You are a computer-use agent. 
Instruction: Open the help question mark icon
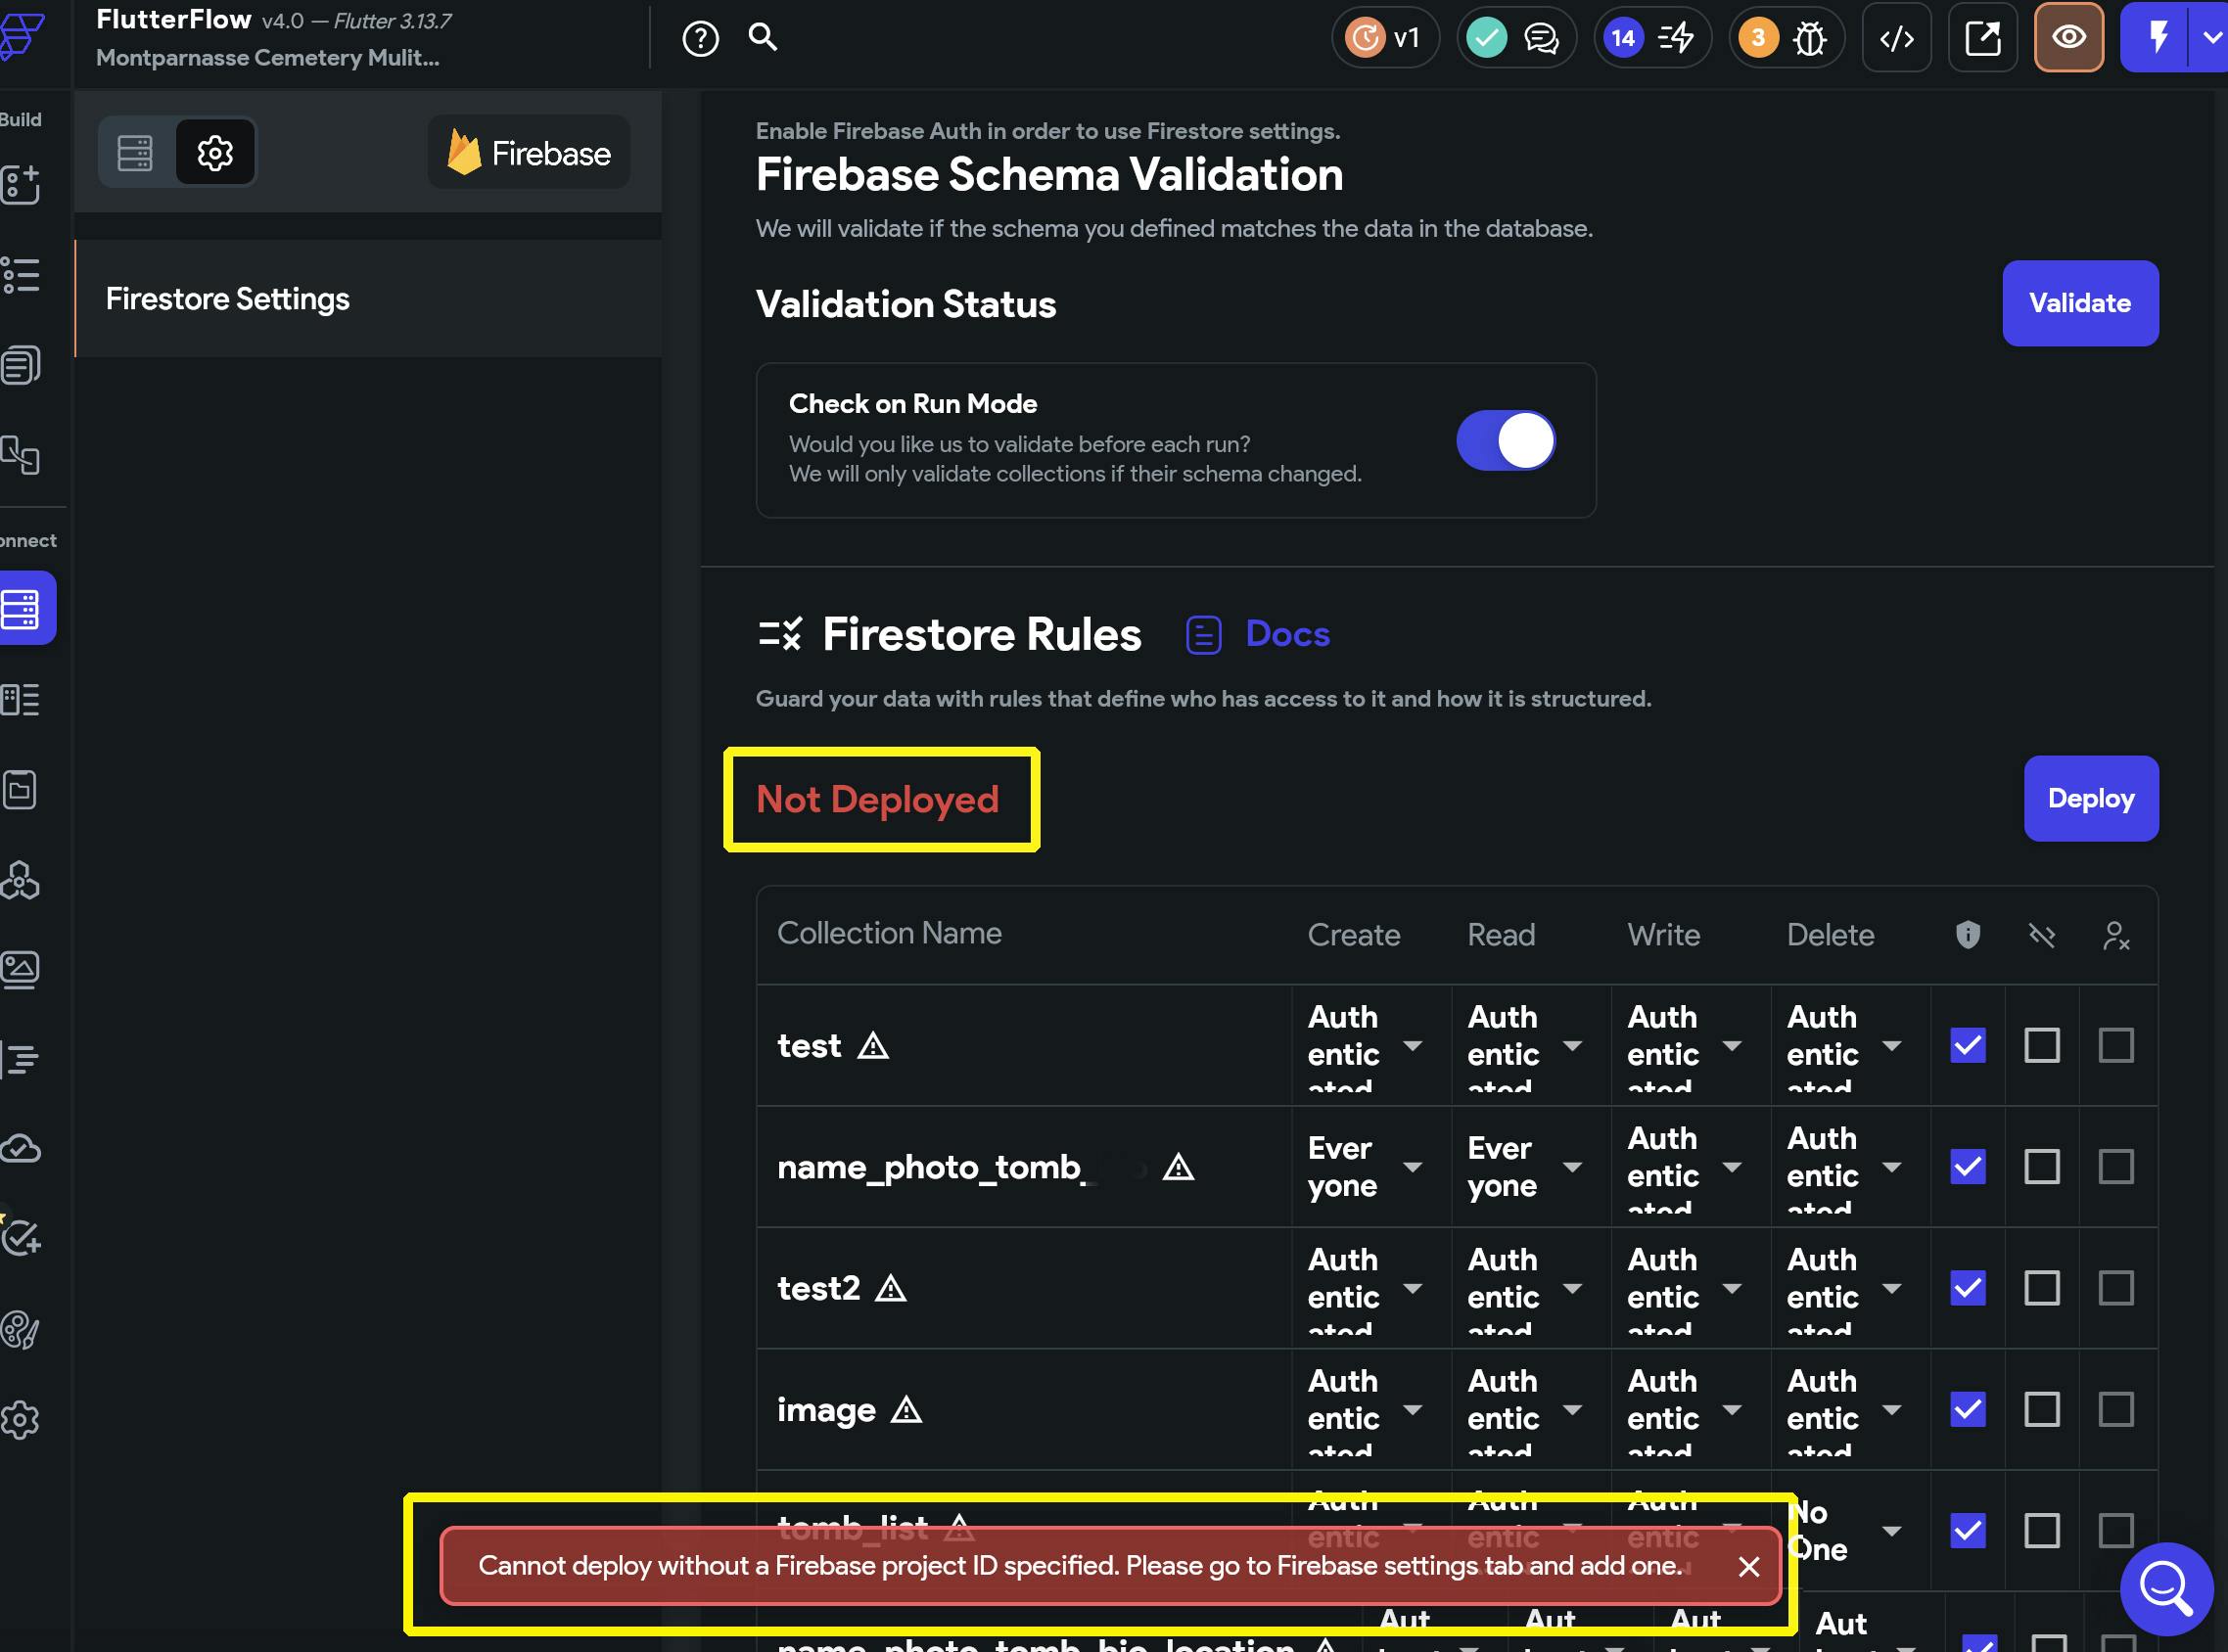(x=700, y=39)
